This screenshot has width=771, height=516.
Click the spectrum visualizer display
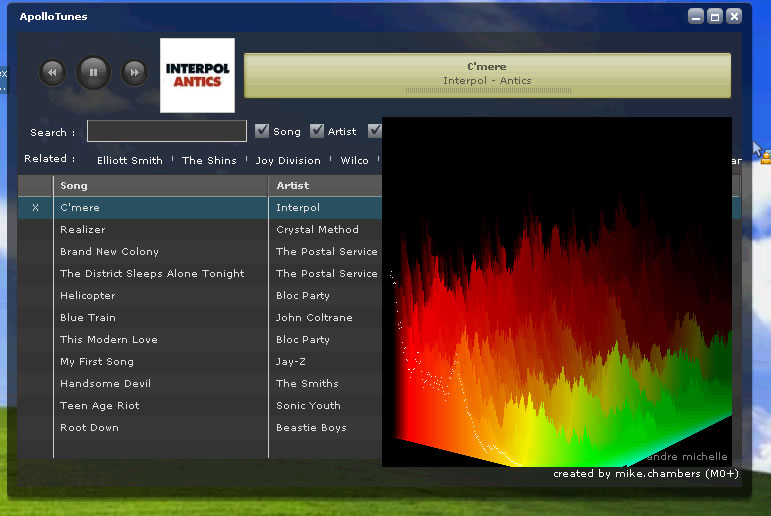[557, 292]
